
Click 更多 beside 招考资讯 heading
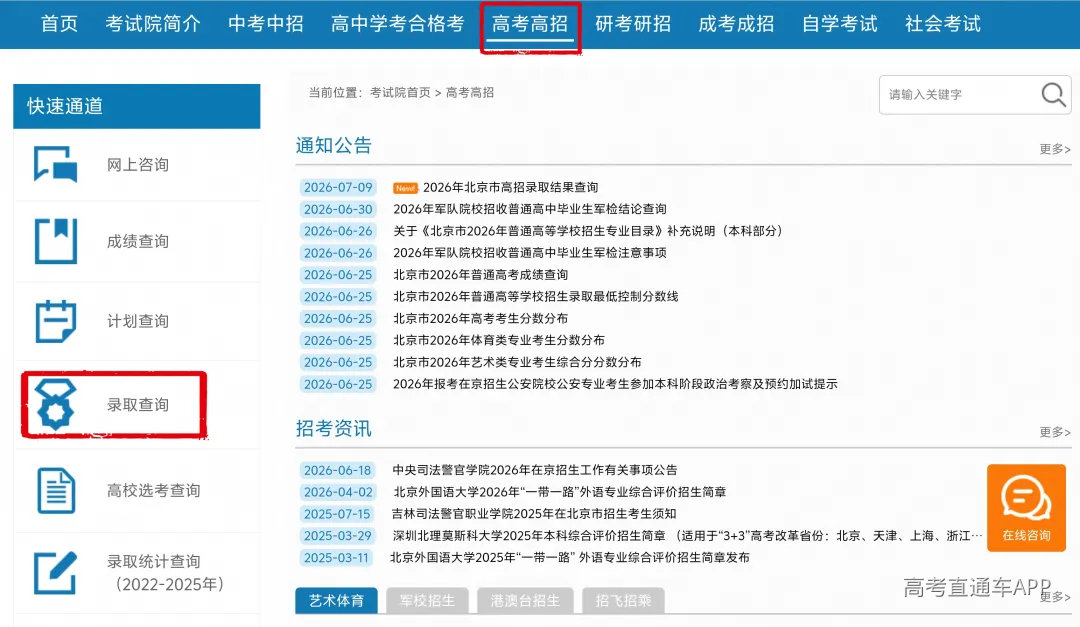(1055, 432)
